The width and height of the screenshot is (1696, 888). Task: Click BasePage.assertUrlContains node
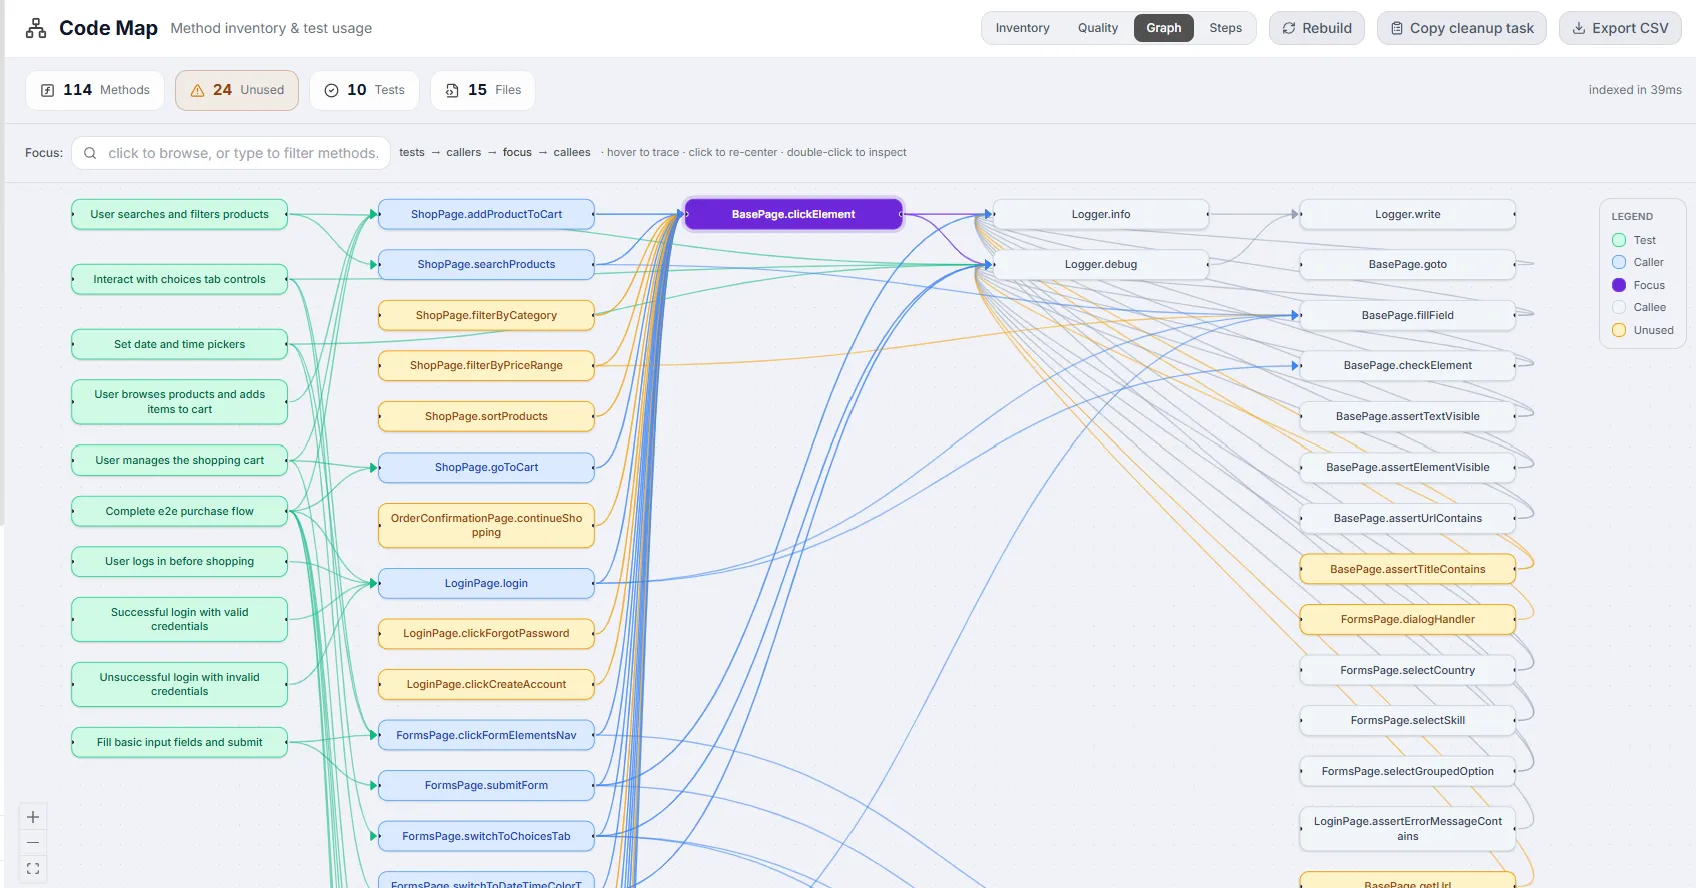point(1407,518)
